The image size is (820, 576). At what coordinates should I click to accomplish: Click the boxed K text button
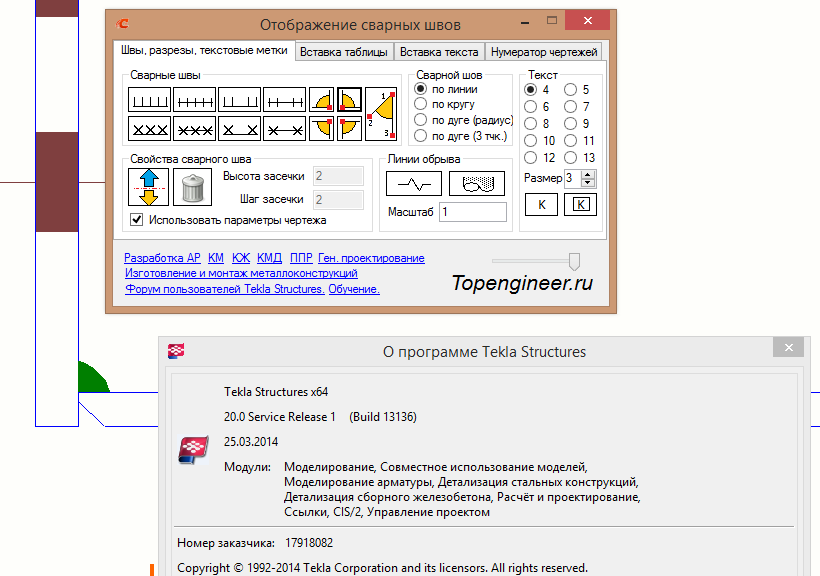580,205
